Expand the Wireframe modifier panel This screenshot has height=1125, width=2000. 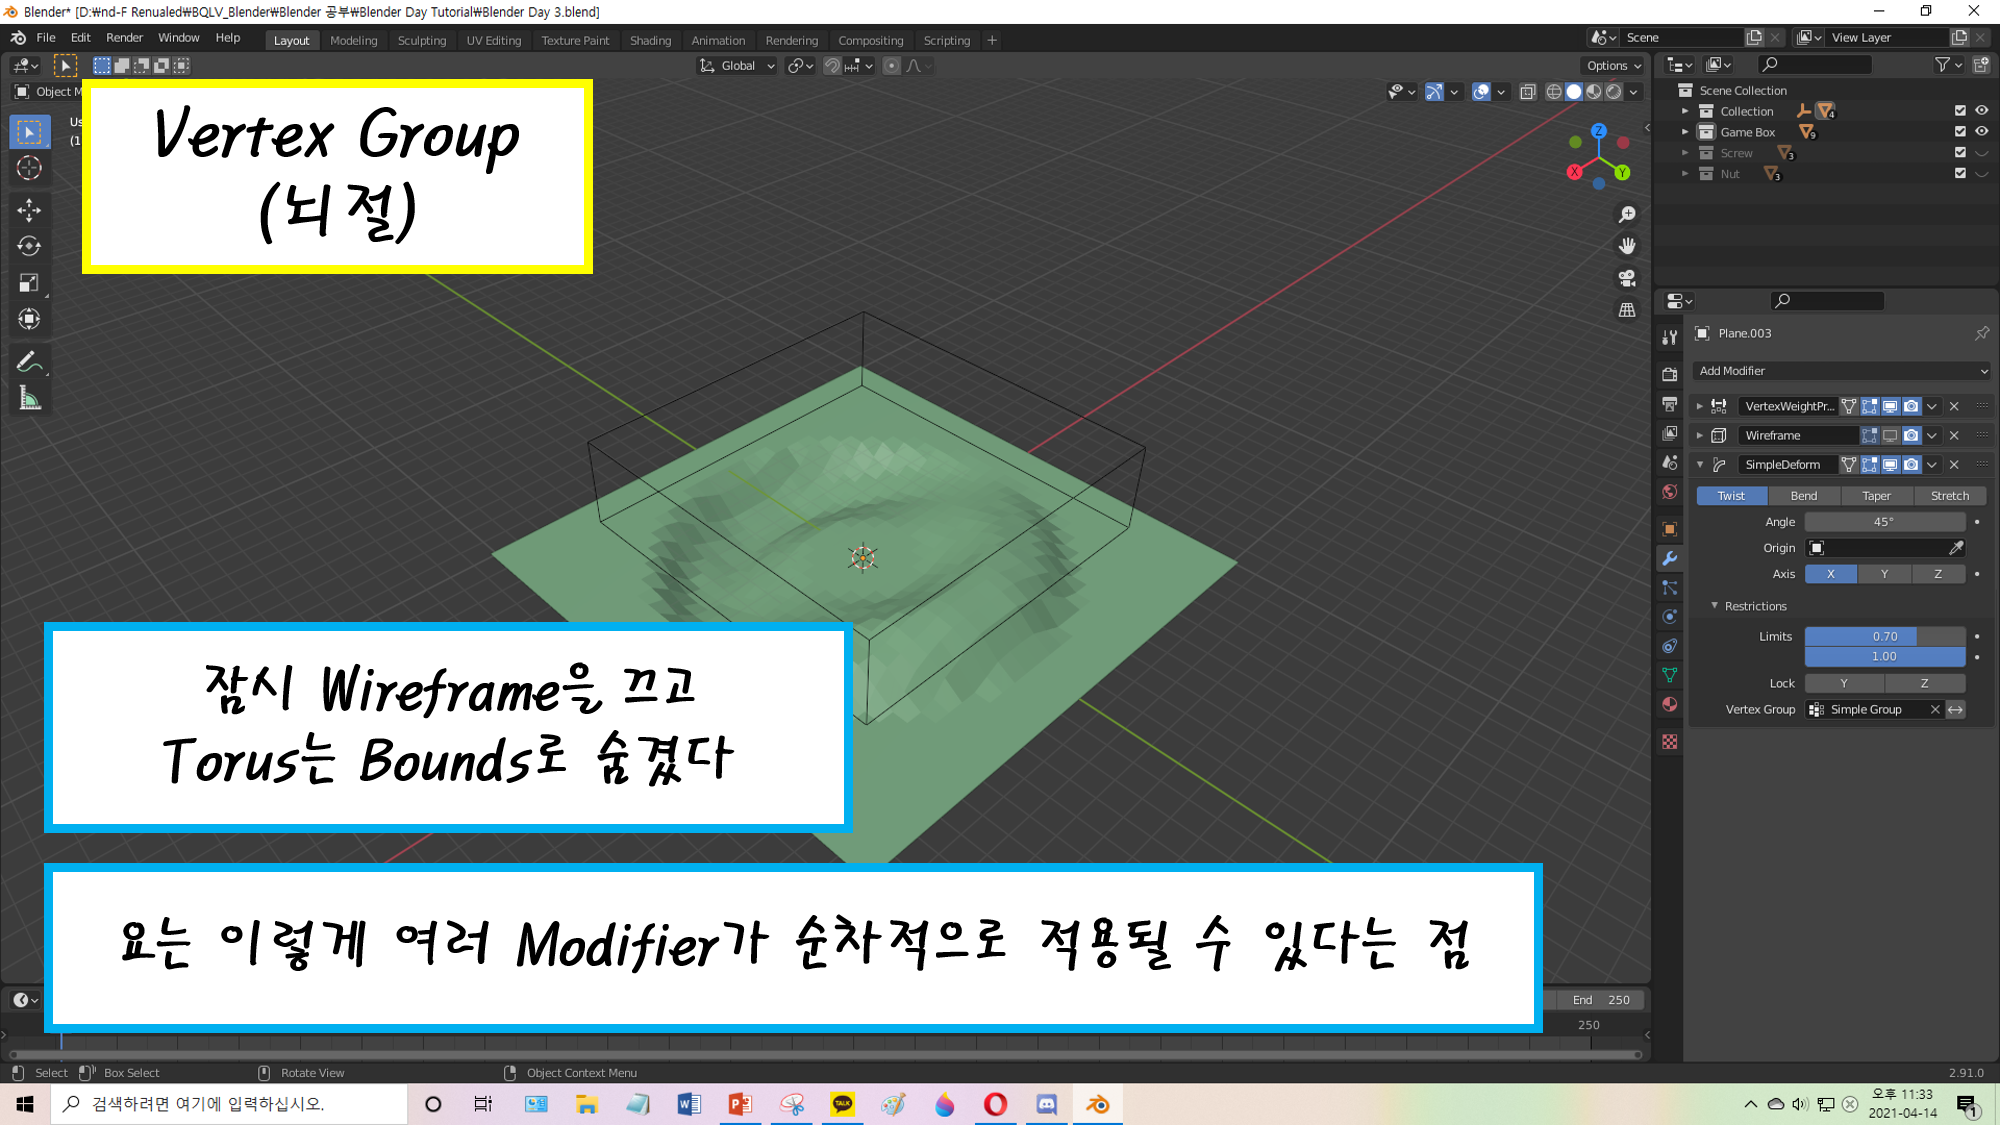[x=1700, y=436]
